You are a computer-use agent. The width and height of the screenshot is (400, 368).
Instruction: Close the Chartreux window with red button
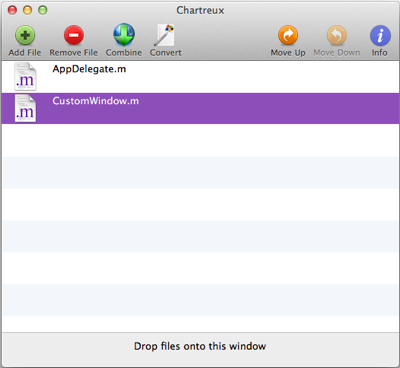(x=12, y=10)
